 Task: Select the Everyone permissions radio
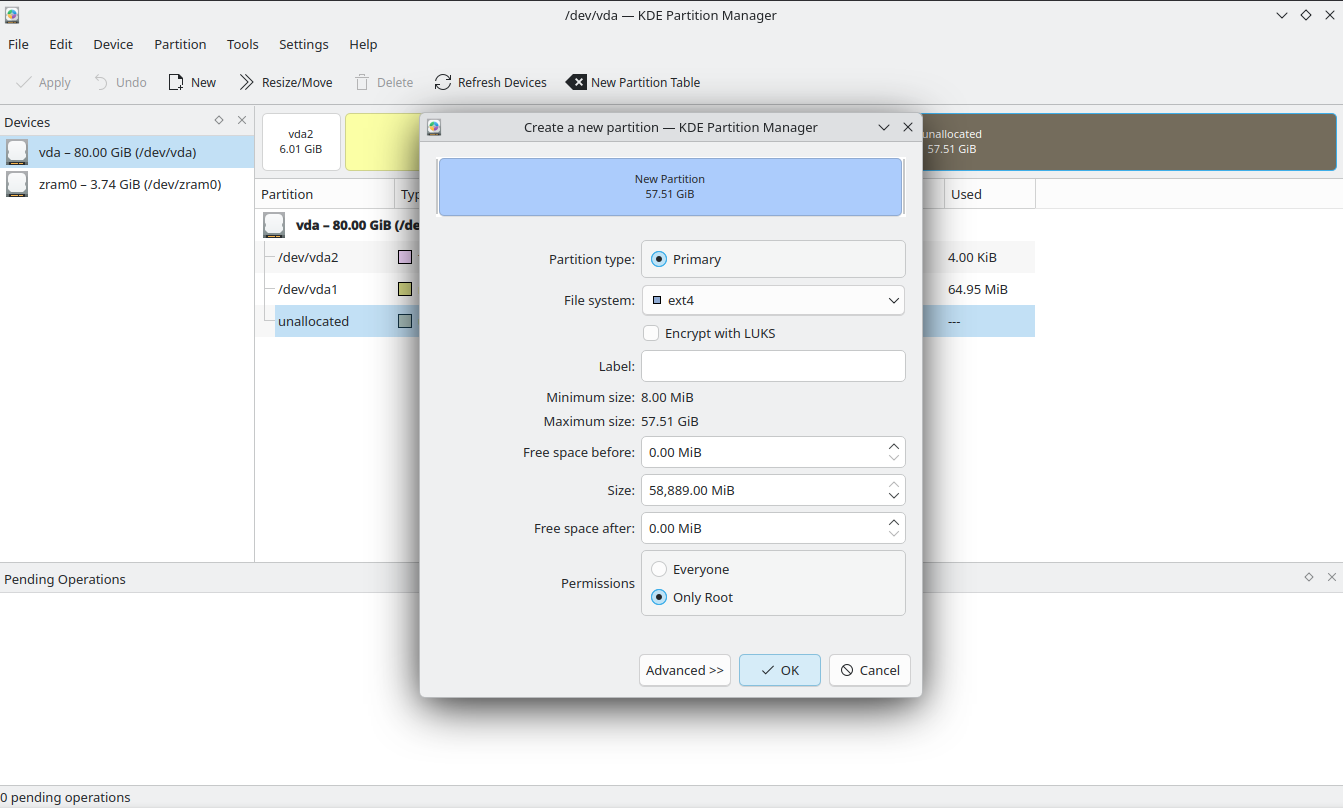coord(659,569)
